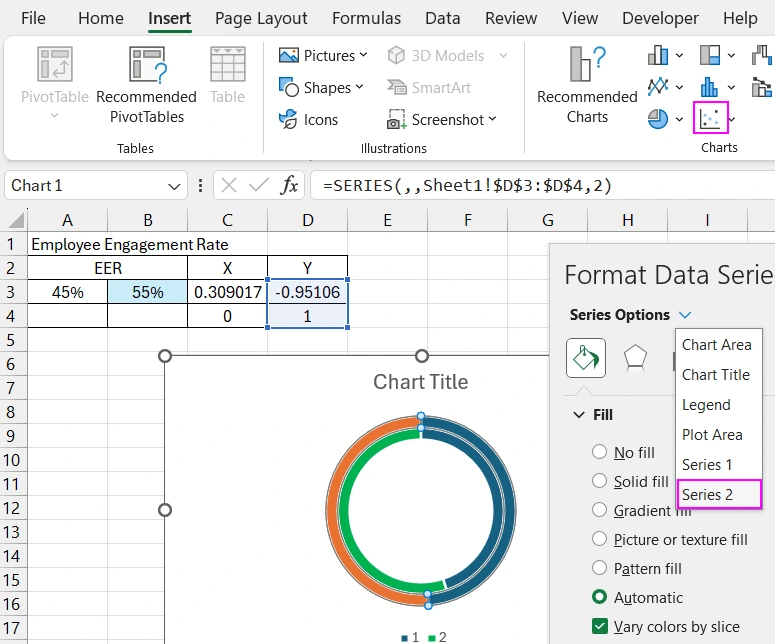Click the Insert Column or Bar Chart icon
The height and width of the screenshot is (644, 775).
click(x=658, y=56)
